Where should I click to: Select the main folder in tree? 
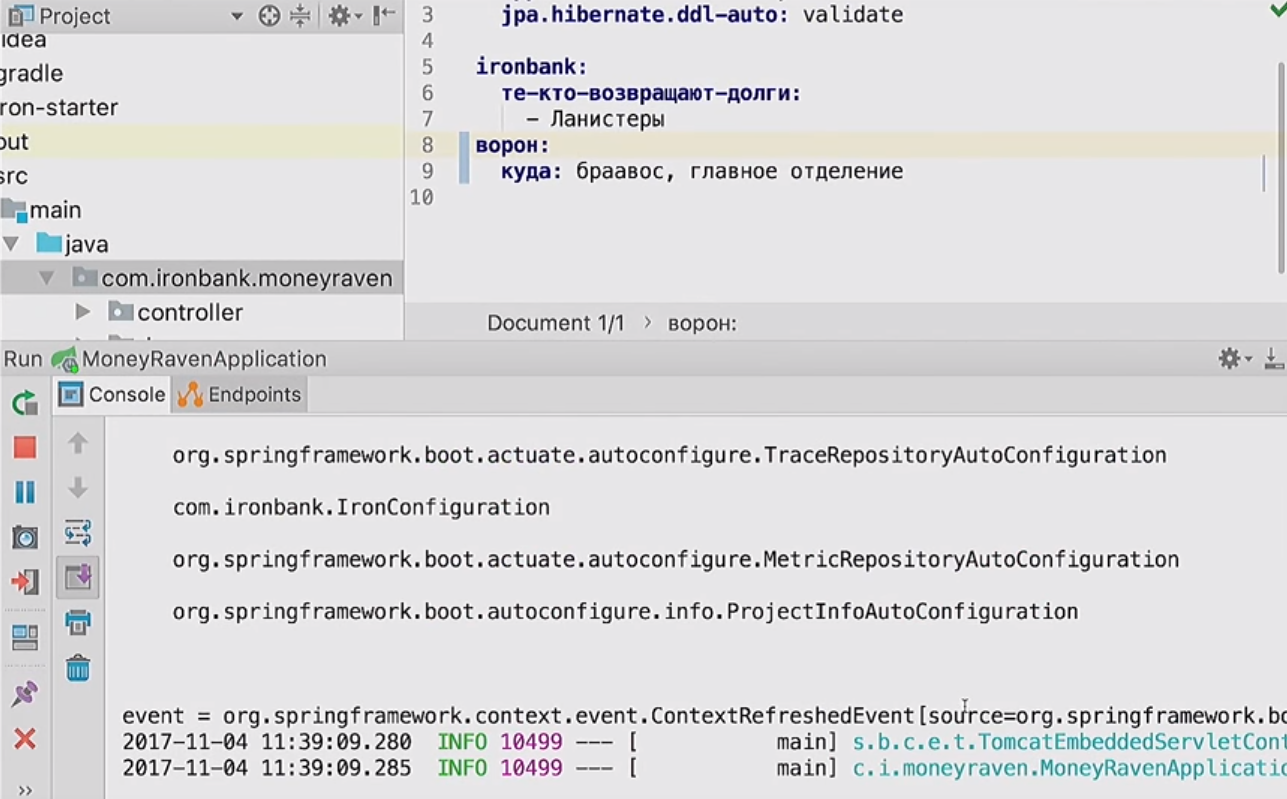click(x=55, y=210)
